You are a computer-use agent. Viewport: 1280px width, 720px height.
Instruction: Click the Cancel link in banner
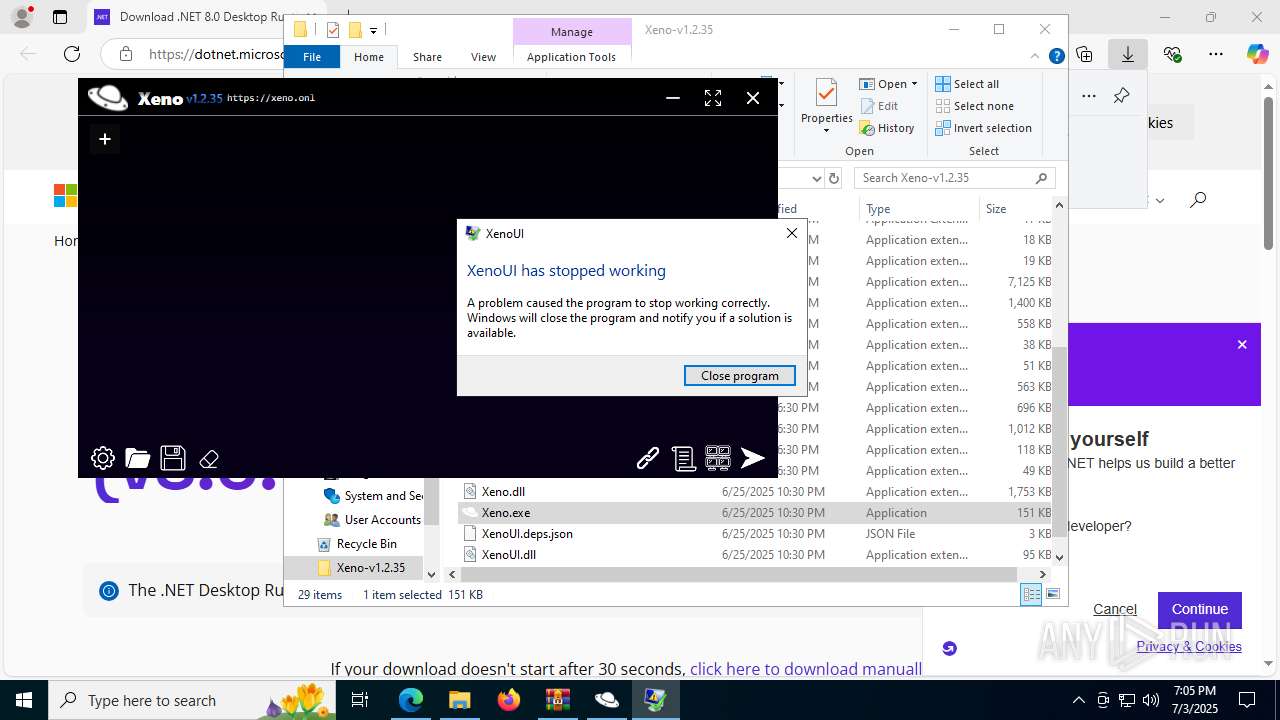[x=1115, y=609]
